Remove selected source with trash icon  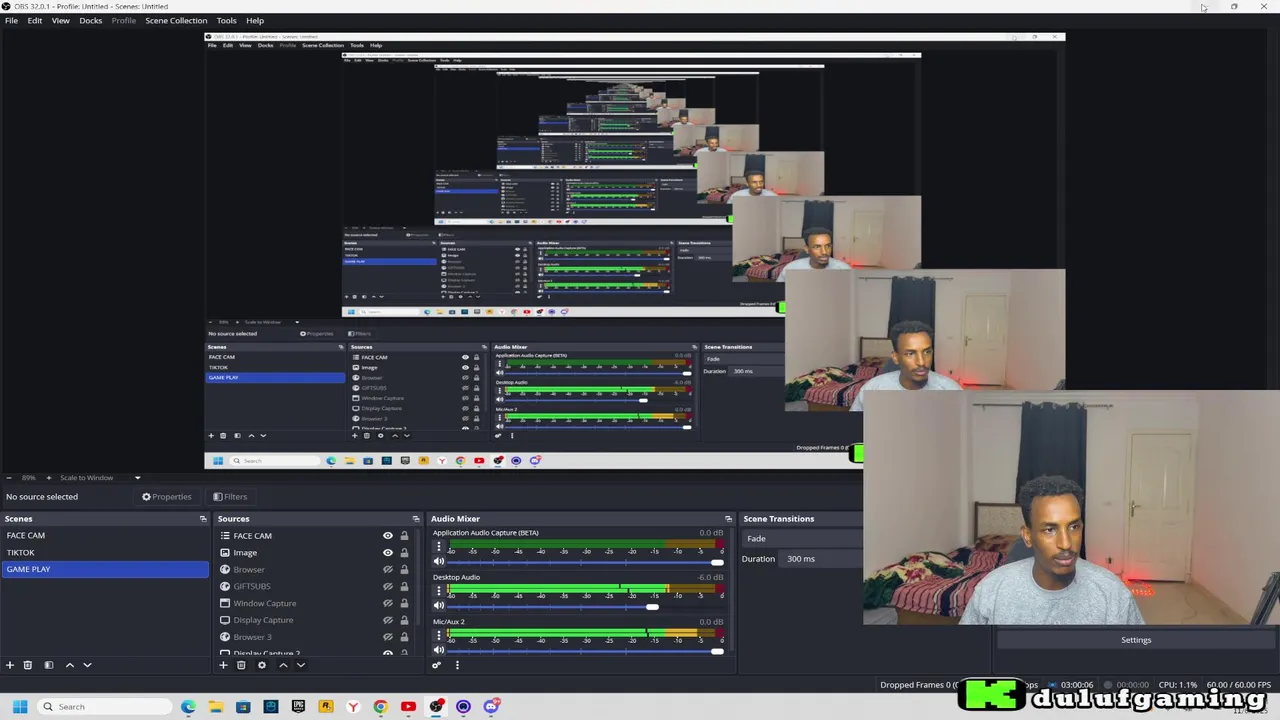coord(241,665)
